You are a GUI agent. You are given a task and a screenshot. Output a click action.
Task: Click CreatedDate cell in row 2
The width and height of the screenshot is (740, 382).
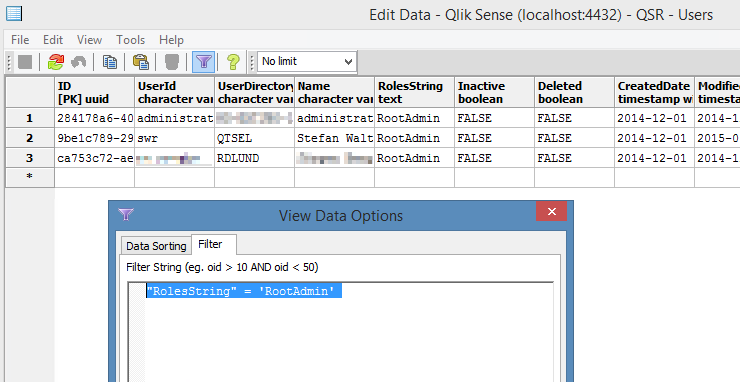(655, 138)
